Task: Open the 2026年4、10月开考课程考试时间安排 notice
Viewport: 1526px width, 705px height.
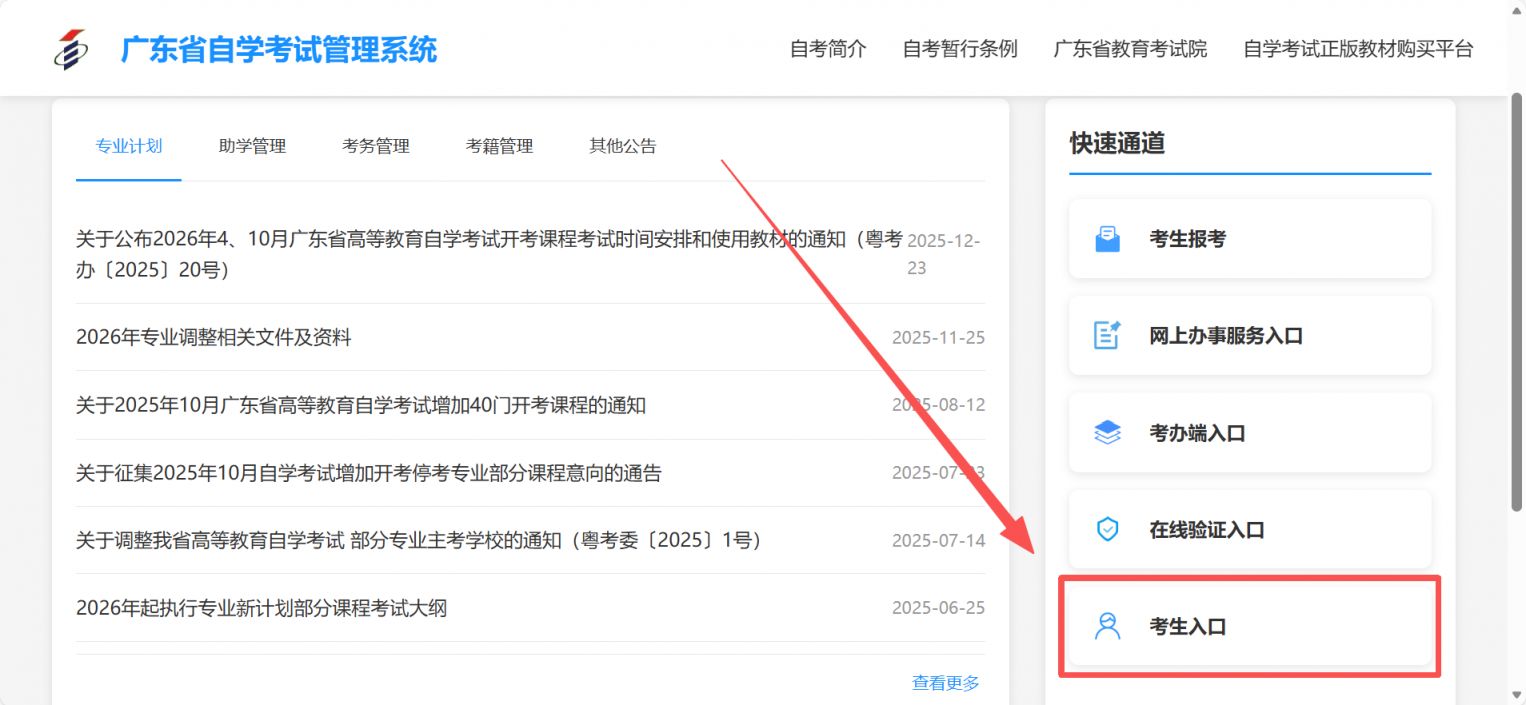Action: [490, 254]
